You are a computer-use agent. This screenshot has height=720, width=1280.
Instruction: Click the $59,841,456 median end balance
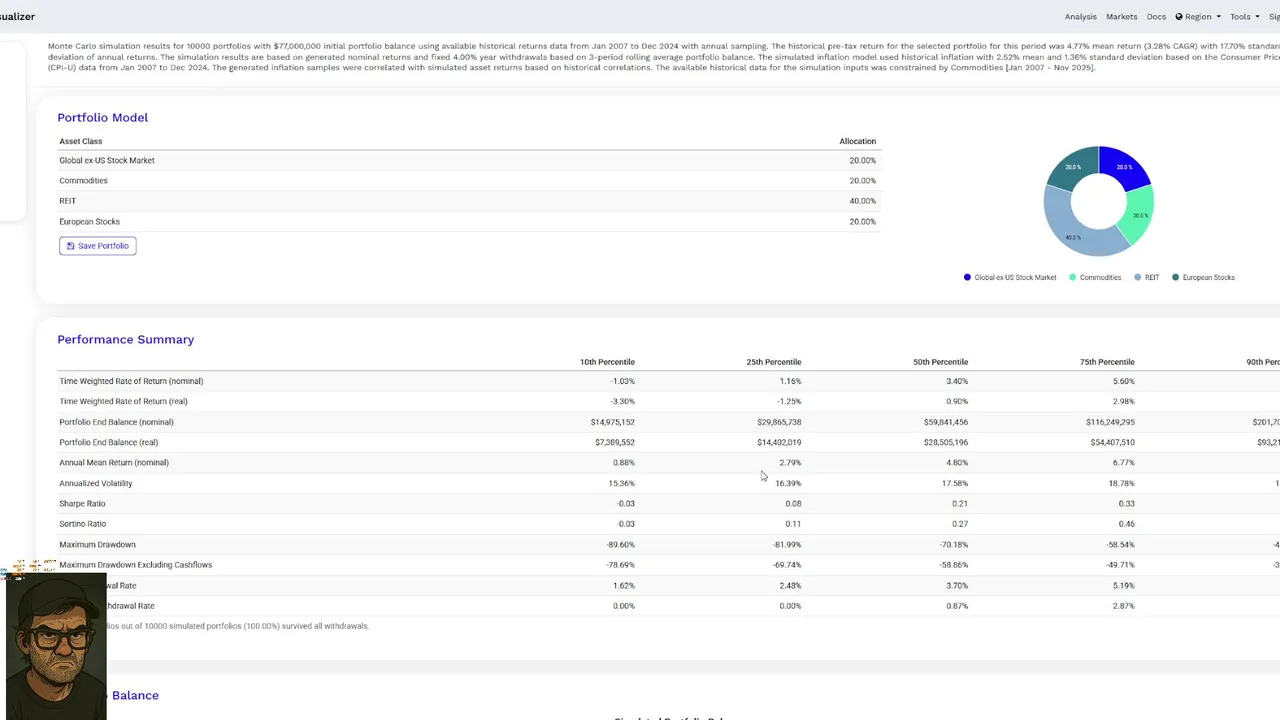tap(946, 422)
